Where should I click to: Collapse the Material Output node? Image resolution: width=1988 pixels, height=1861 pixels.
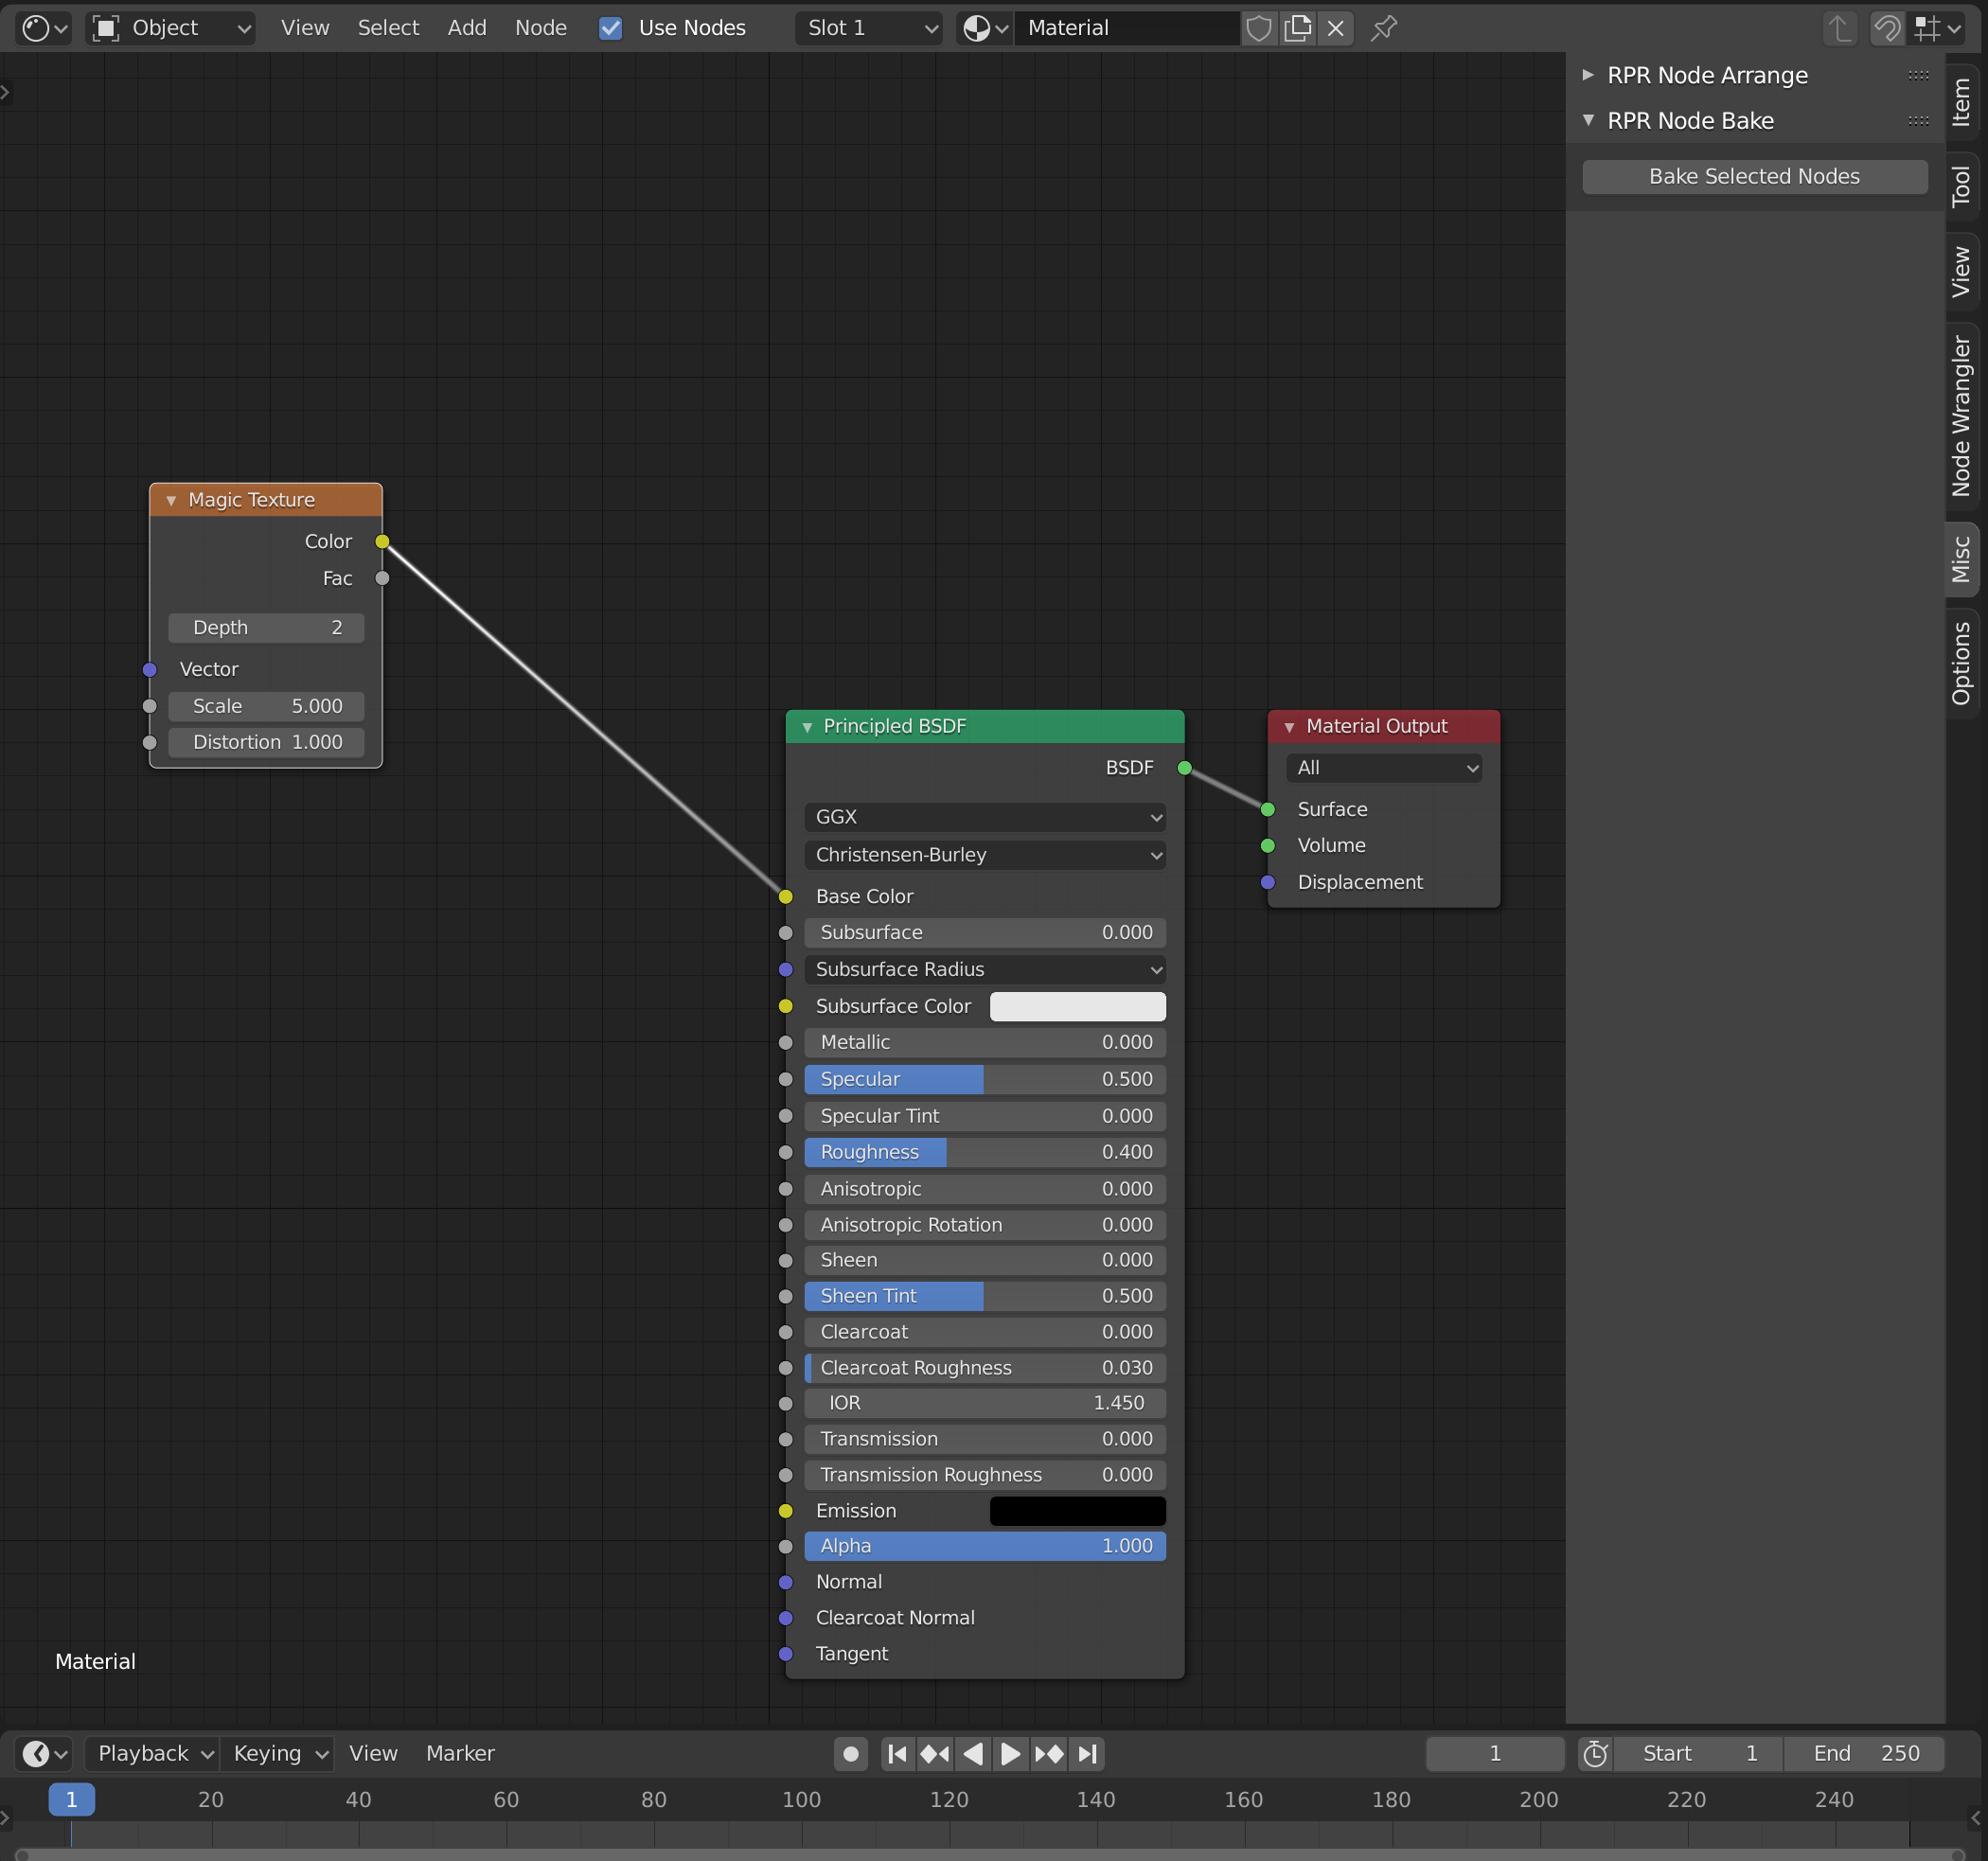1289,727
